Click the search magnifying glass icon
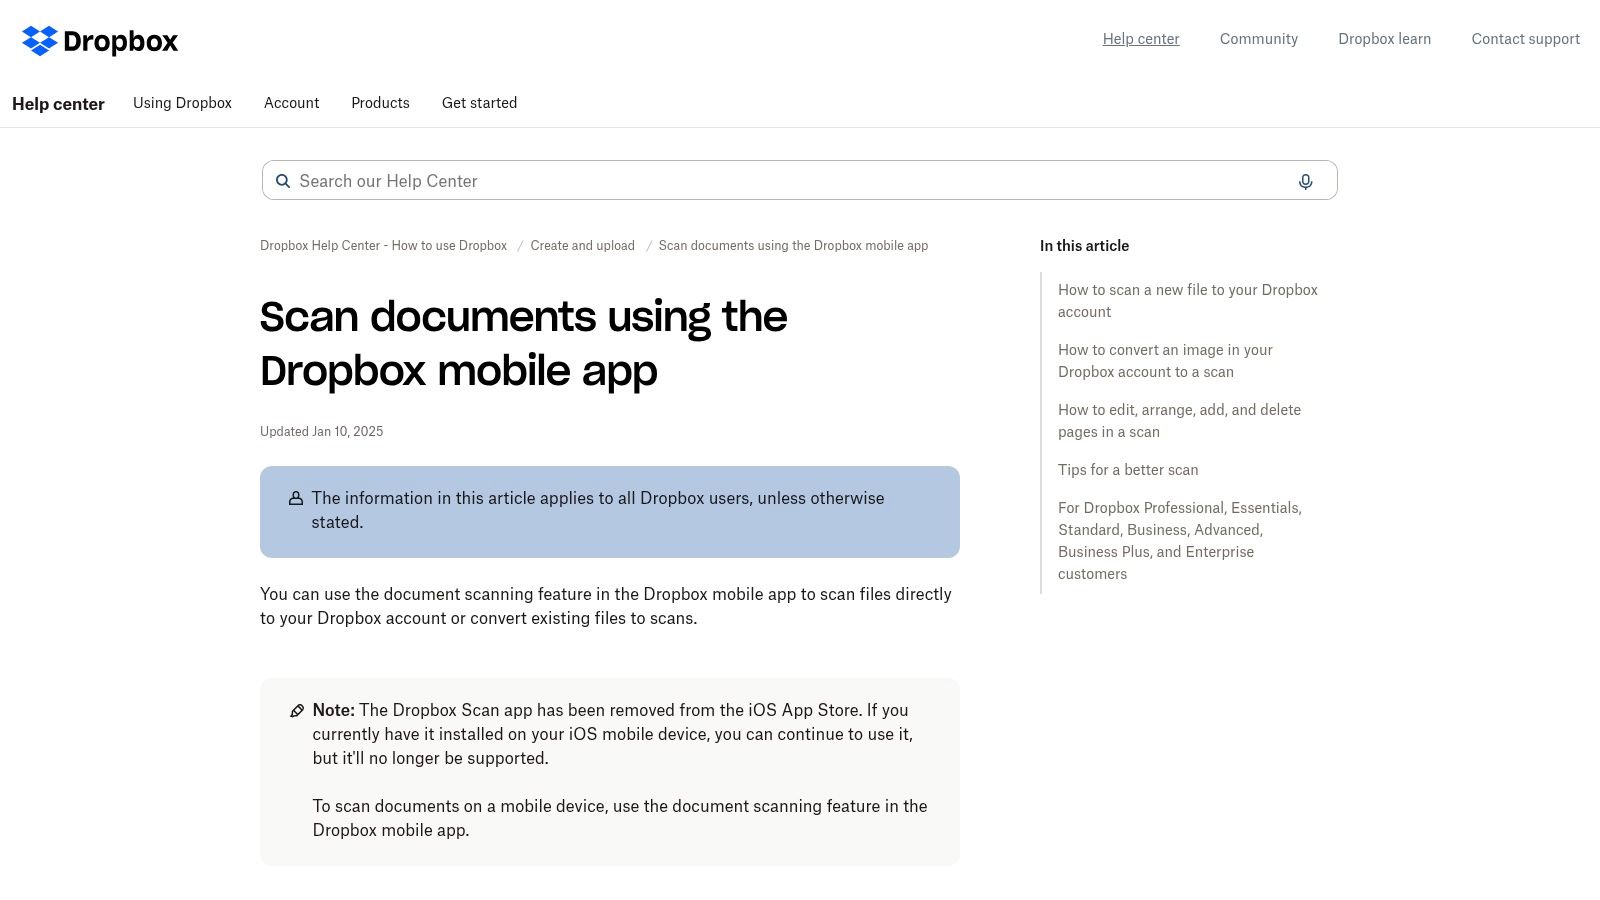 (283, 181)
